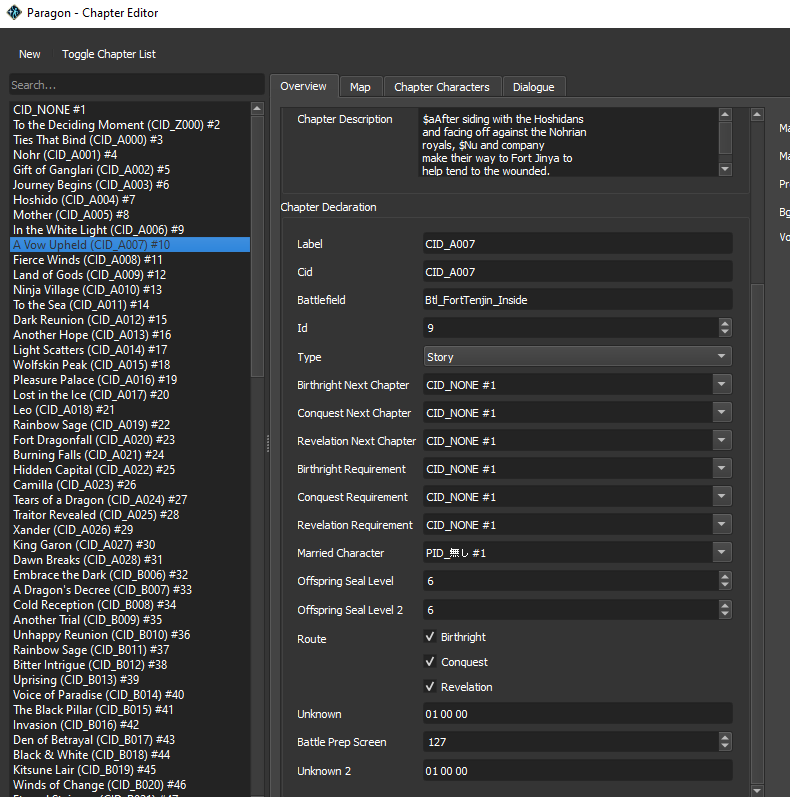Click Toggle Chapter List button
This screenshot has height=797, width=790.
[x=109, y=54]
